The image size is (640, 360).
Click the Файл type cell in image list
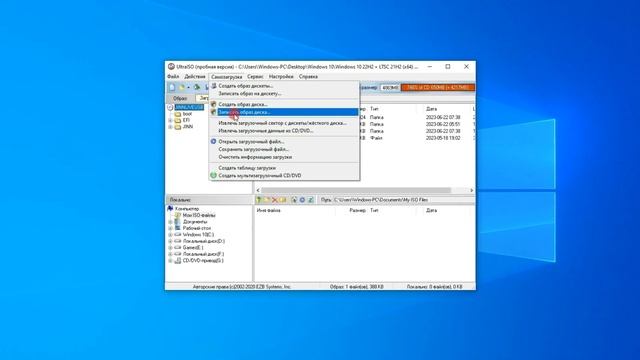tap(376, 138)
